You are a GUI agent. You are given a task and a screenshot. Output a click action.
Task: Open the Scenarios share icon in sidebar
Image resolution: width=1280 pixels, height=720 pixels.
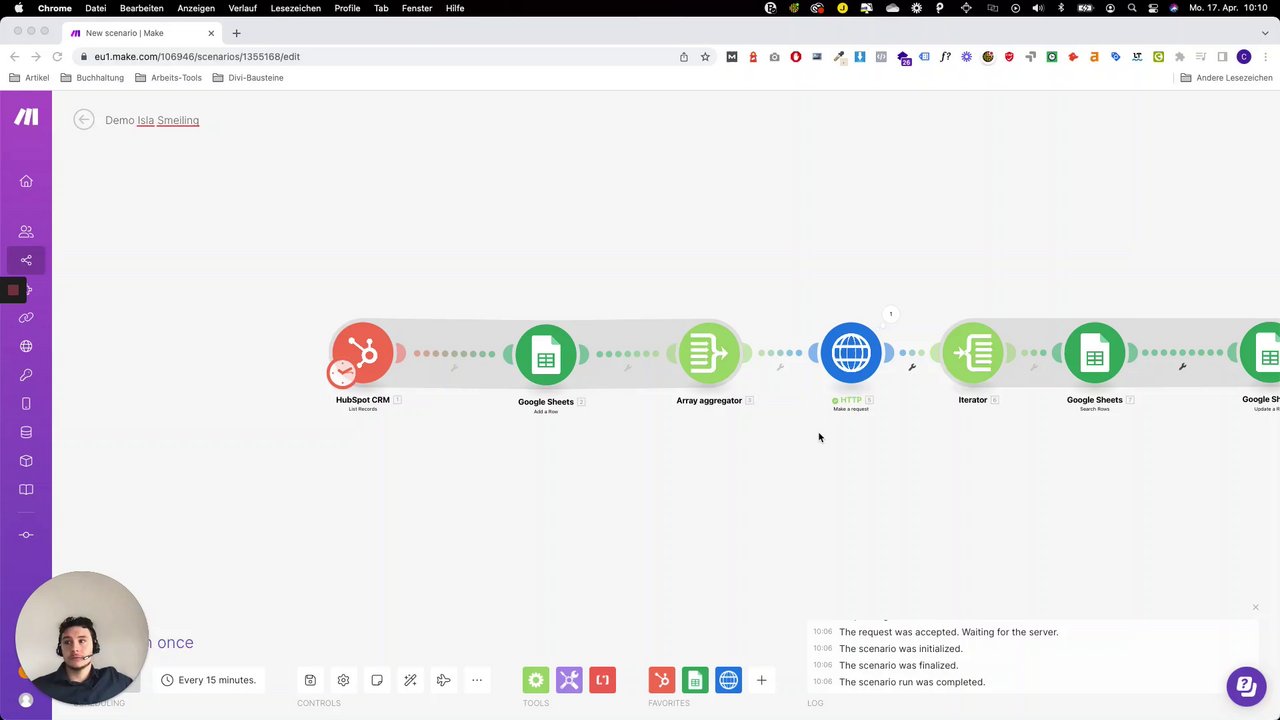pos(26,260)
